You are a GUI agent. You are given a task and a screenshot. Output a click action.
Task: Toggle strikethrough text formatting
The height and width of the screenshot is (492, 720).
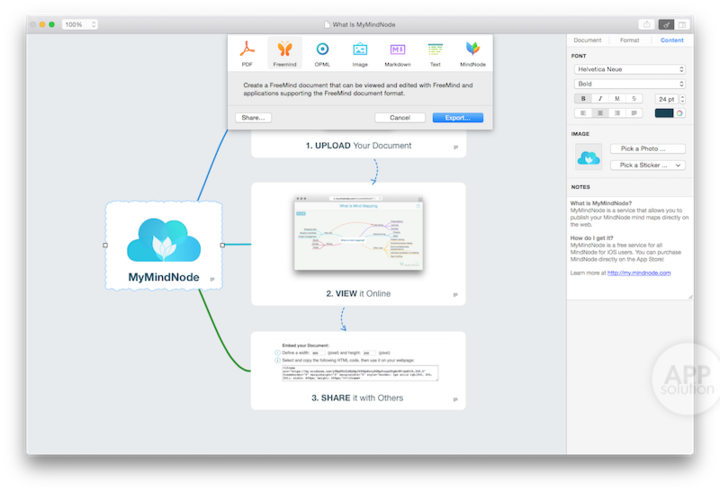coord(634,98)
